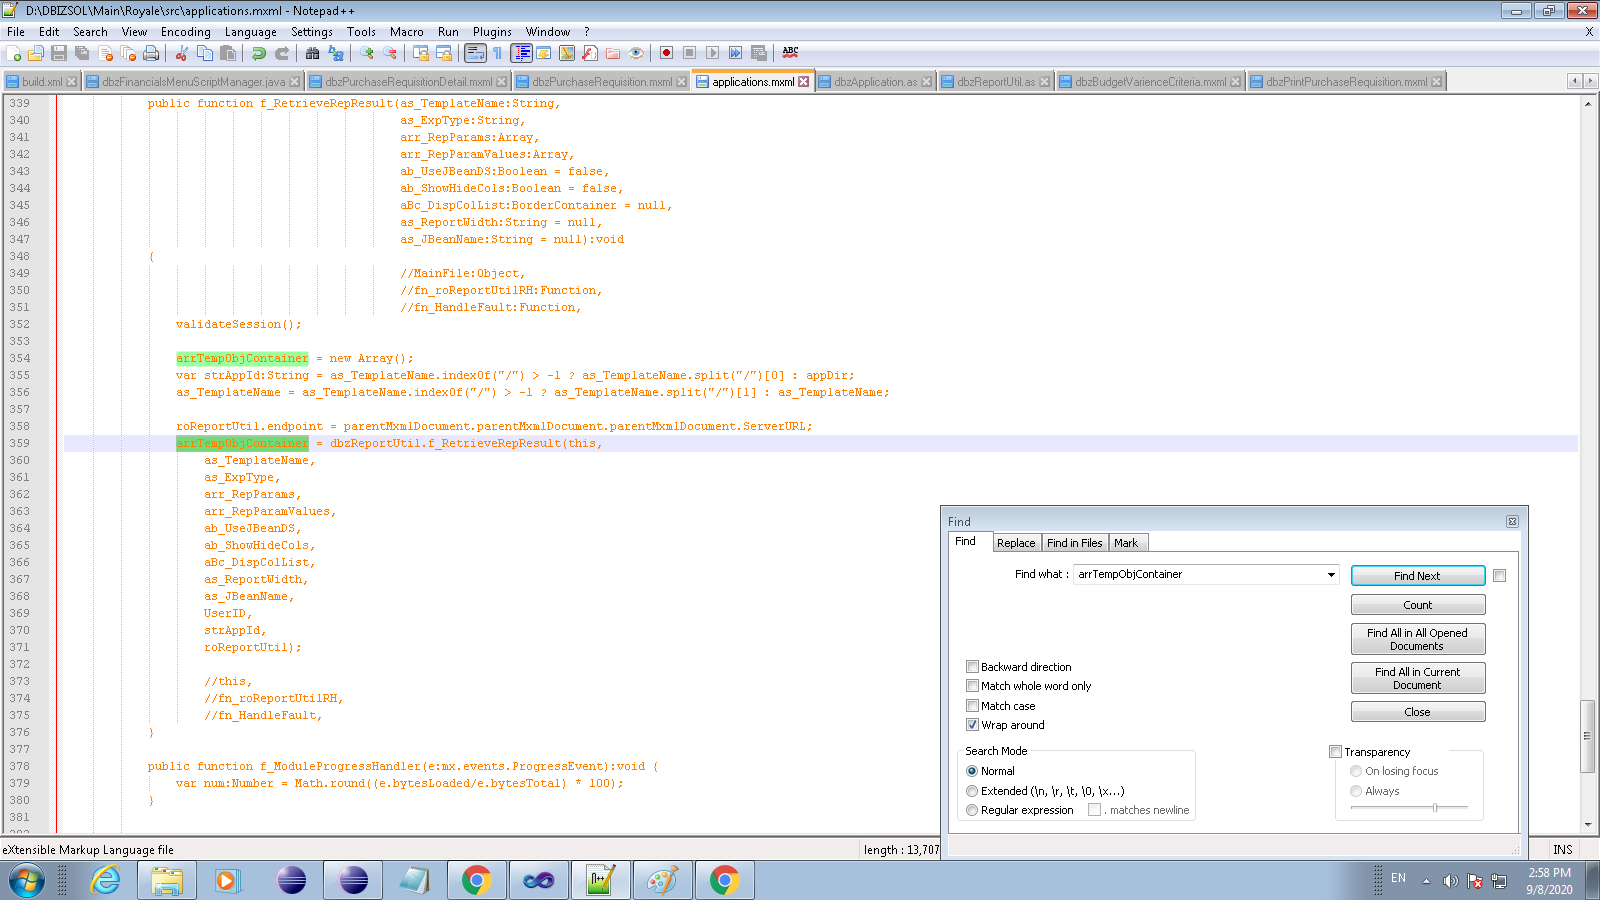The height and width of the screenshot is (900, 1600).
Task: Click the Copy toolbar icon
Action: click(205, 53)
